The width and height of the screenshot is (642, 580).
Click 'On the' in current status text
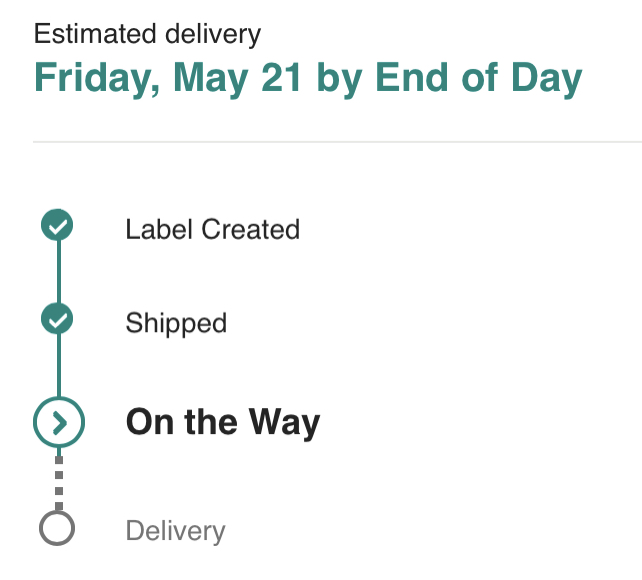pyautogui.click(x=181, y=422)
